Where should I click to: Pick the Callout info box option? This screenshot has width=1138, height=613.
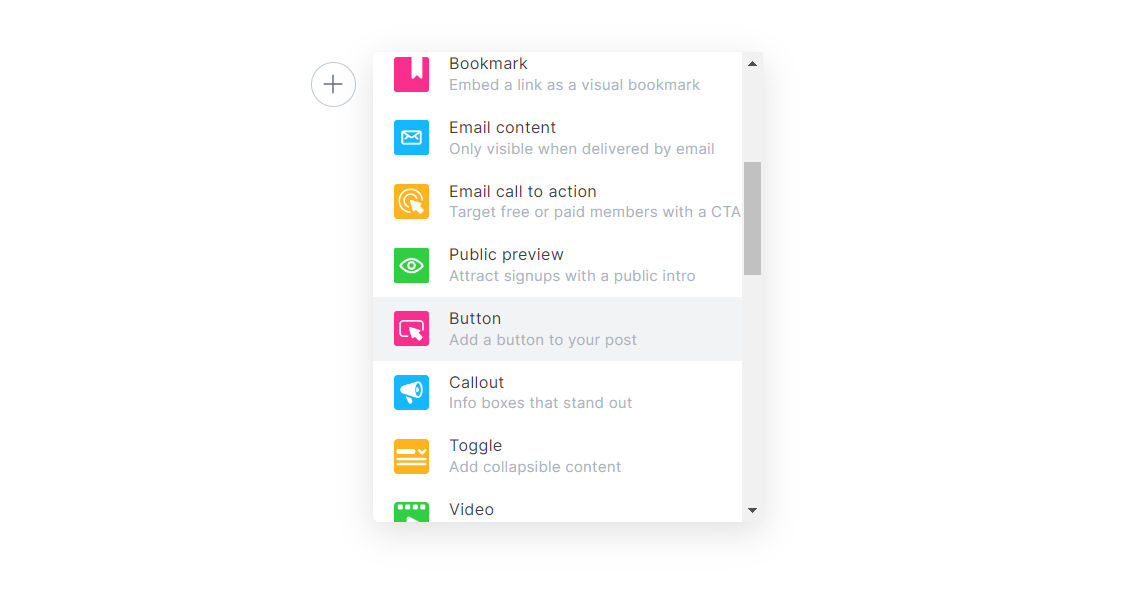point(557,392)
